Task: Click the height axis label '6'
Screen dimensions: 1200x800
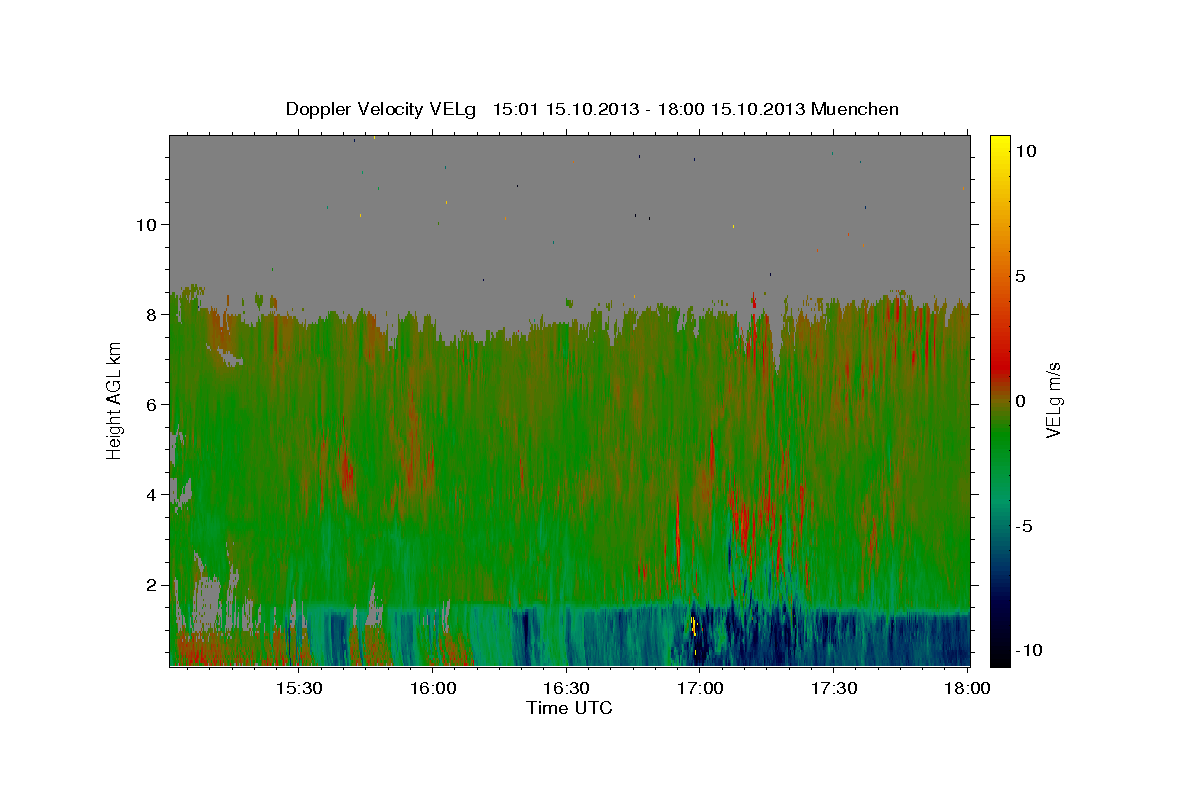Action: [x=153, y=404]
